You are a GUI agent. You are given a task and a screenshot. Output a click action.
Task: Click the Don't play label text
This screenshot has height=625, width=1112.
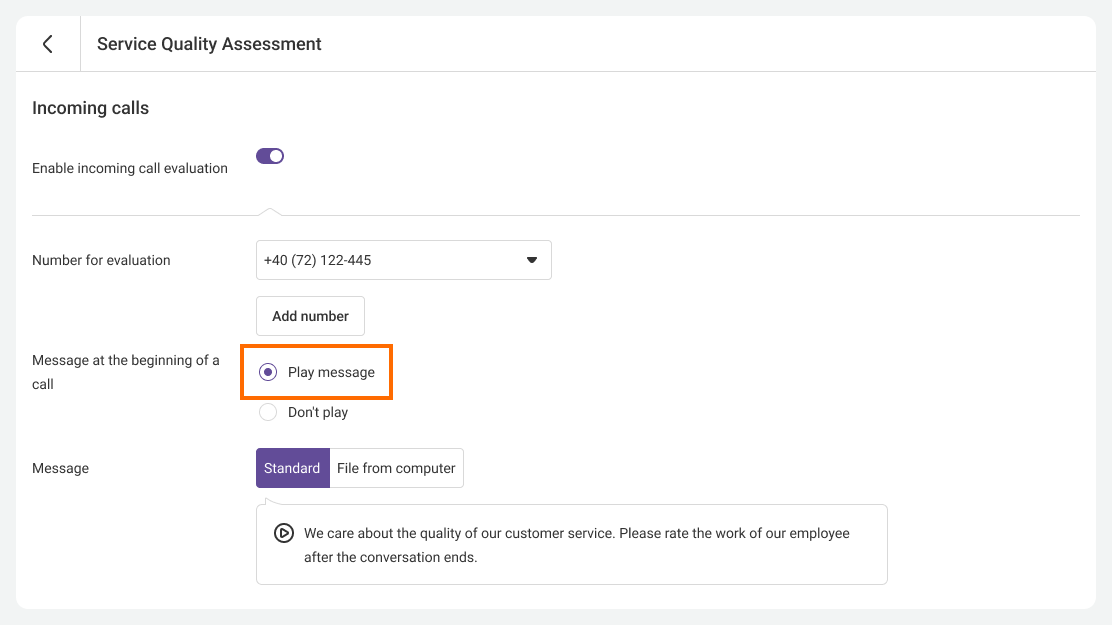[318, 412]
